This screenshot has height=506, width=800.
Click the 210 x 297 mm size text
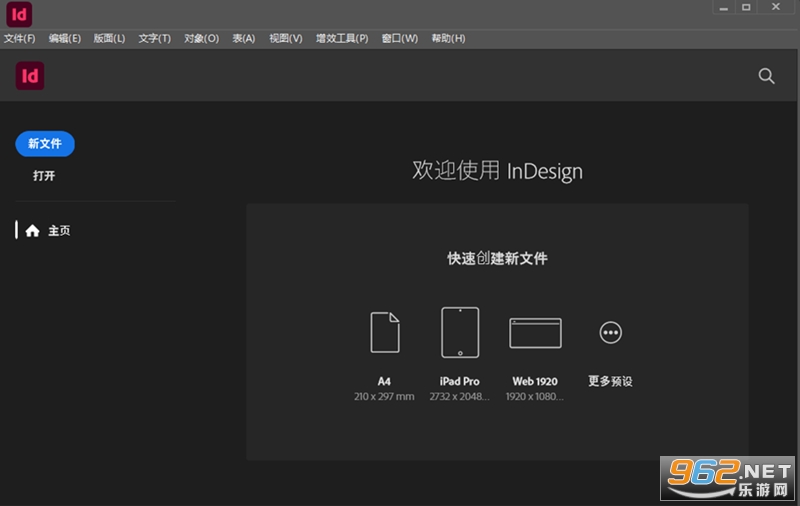coord(384,396)
